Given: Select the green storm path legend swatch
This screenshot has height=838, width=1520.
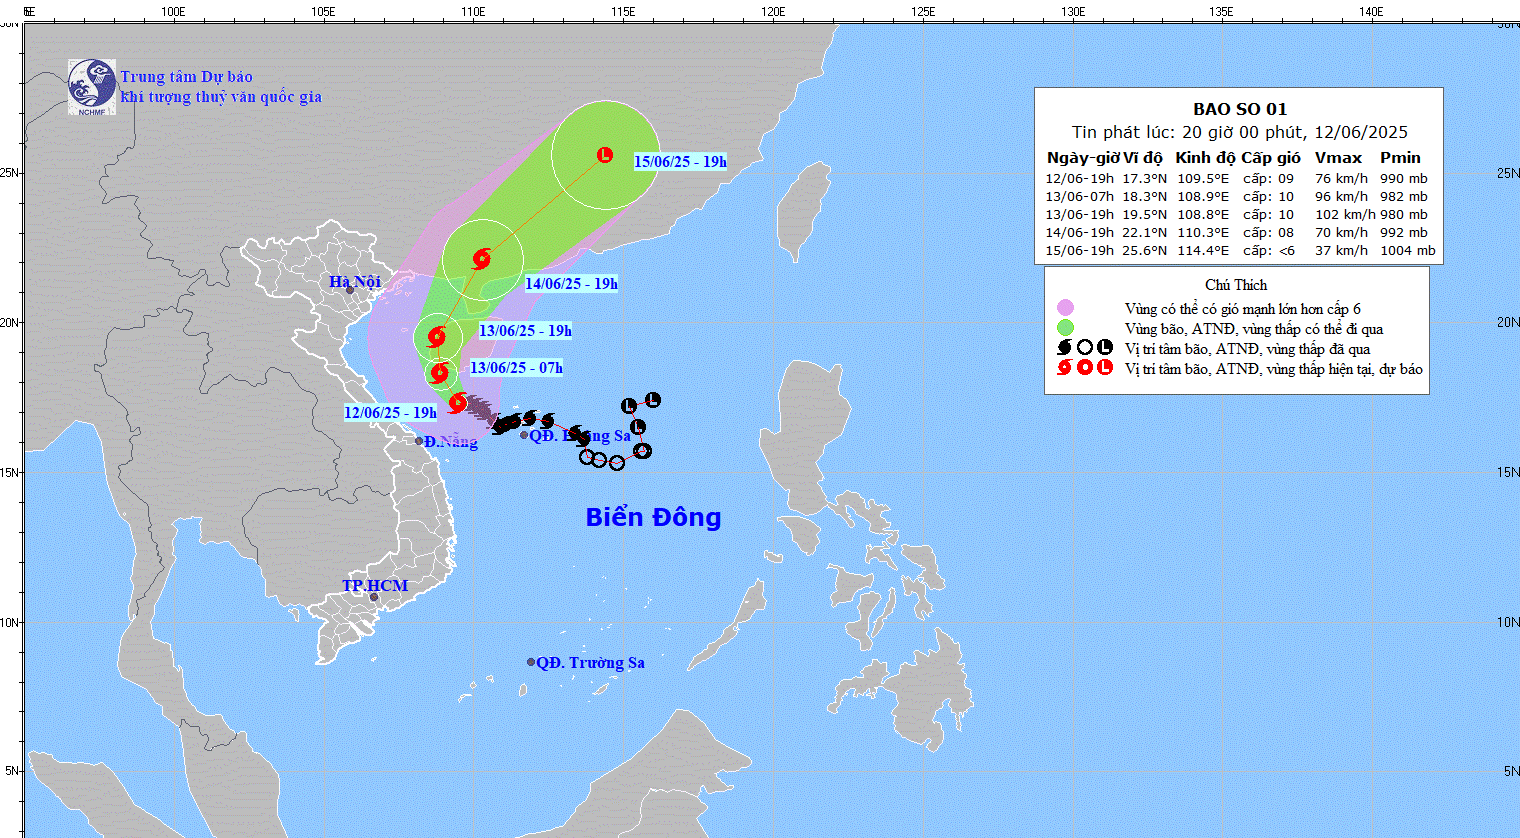Looking at the screenshot, I should 1065,328.
